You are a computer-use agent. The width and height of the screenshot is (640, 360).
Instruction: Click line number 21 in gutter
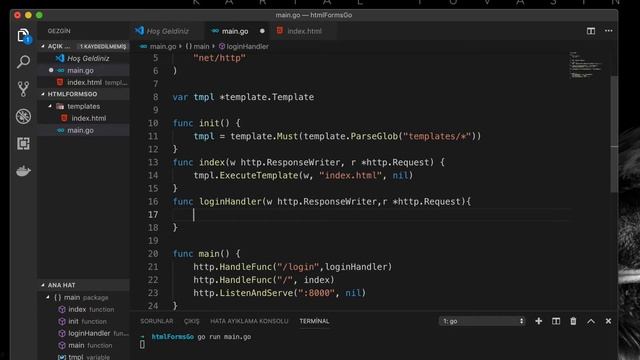coord(153,267)
